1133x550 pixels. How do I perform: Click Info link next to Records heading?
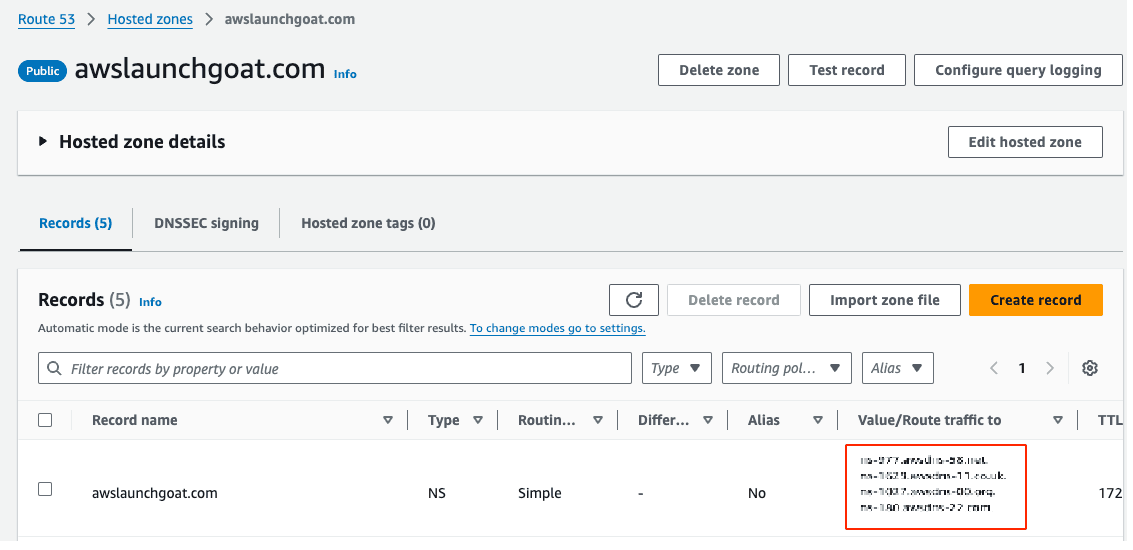click(x=150, y=302)
